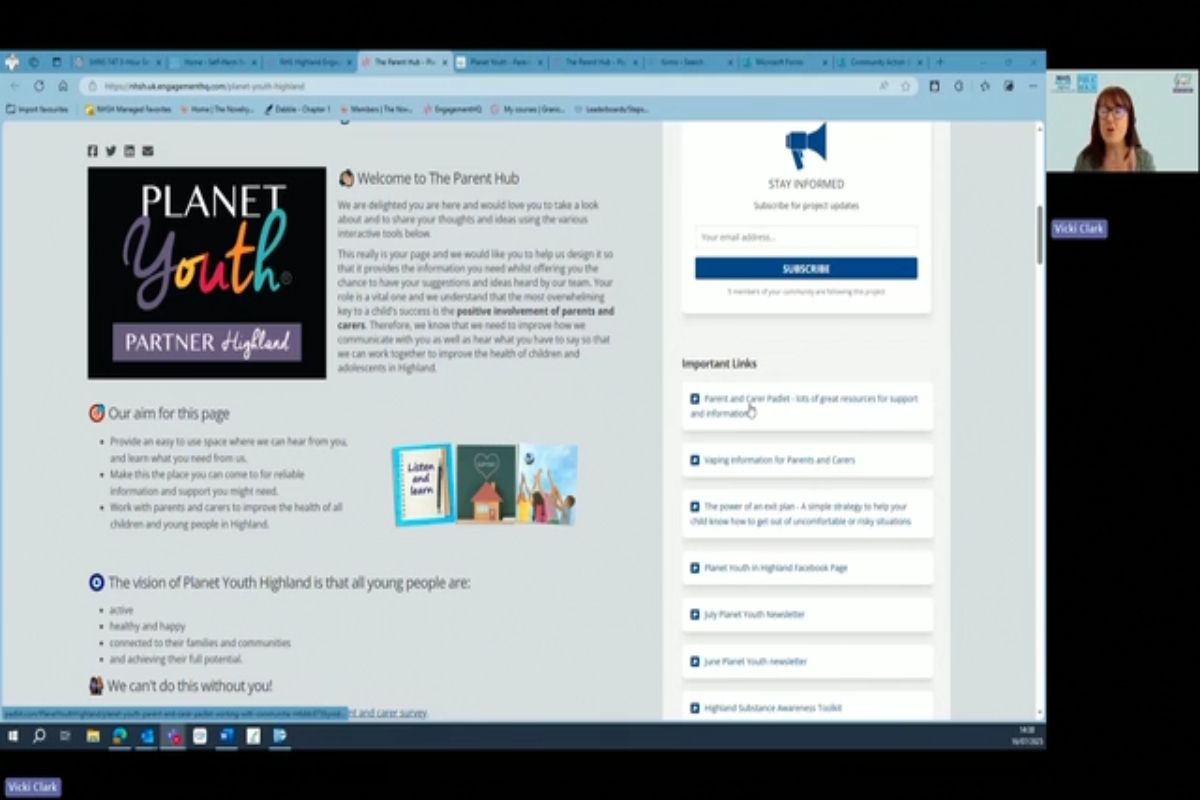Click the Stay Informed megaphone icon
The height and width of the screenshot is (800, 1200).
(x=806, y=146)
